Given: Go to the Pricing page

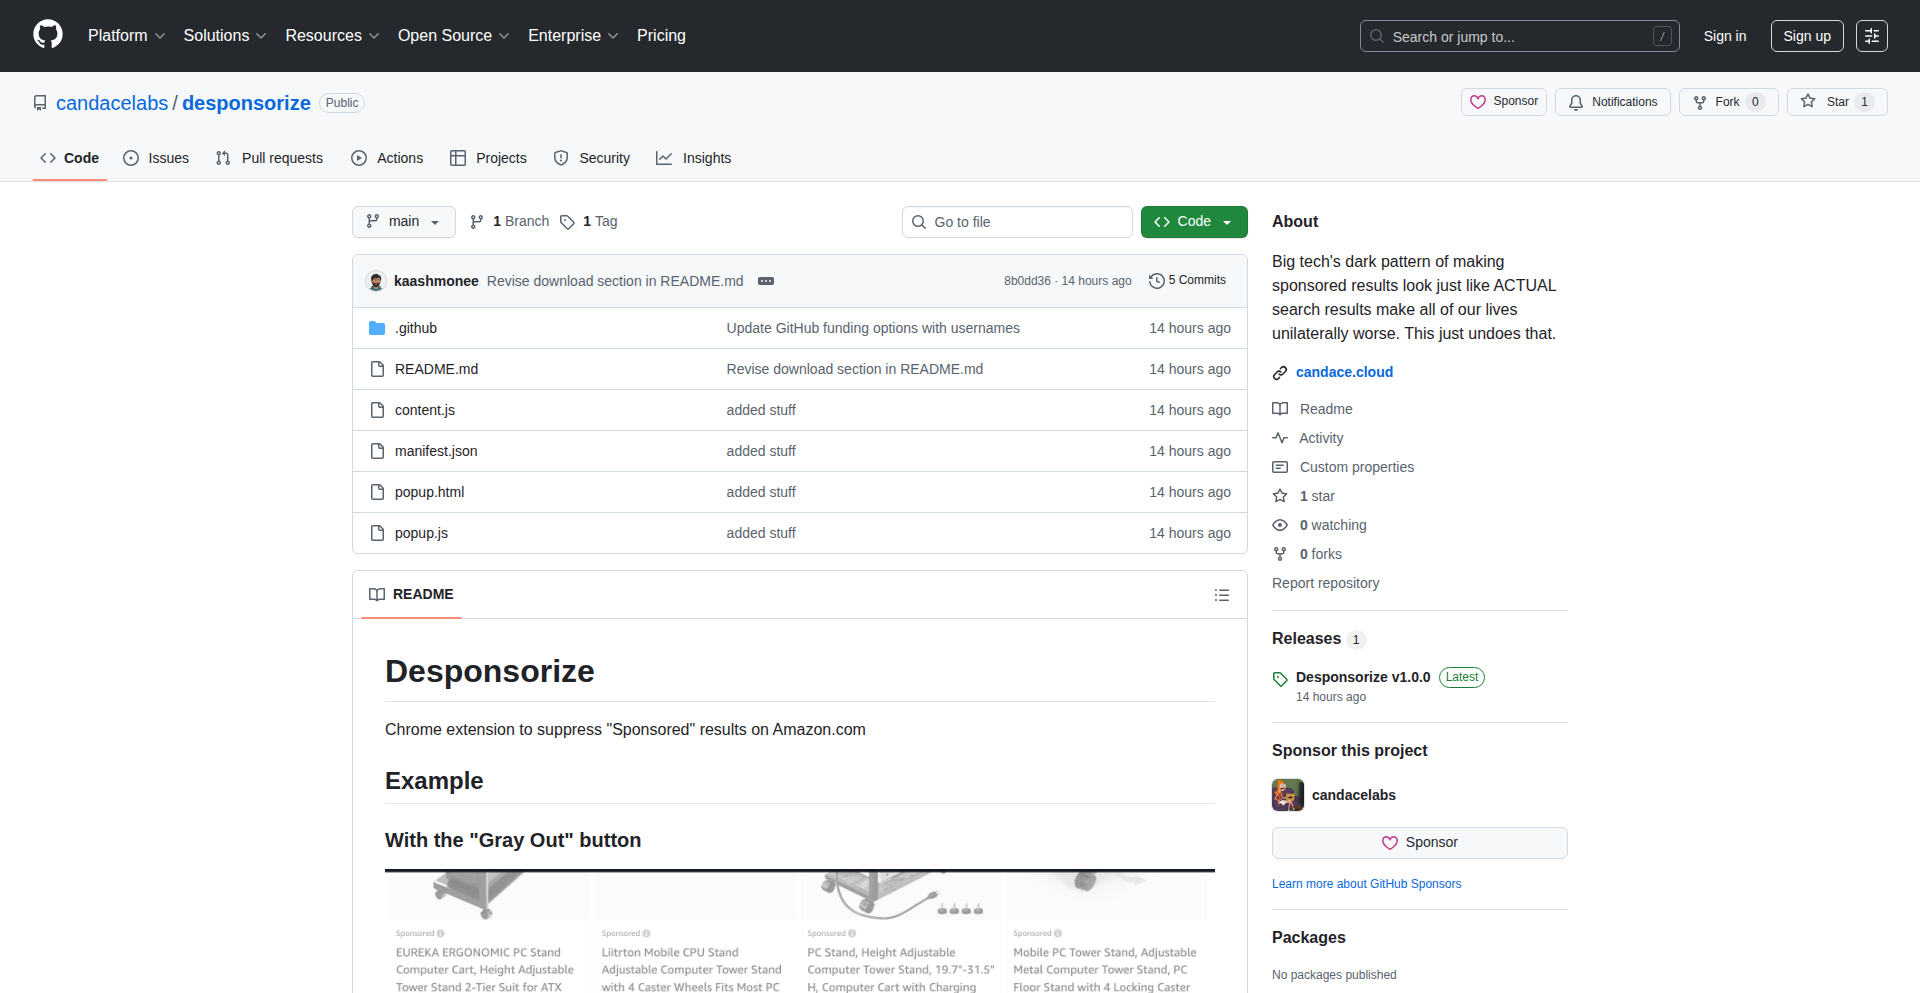Looking at the screenshot, I should tap(661, 36).
